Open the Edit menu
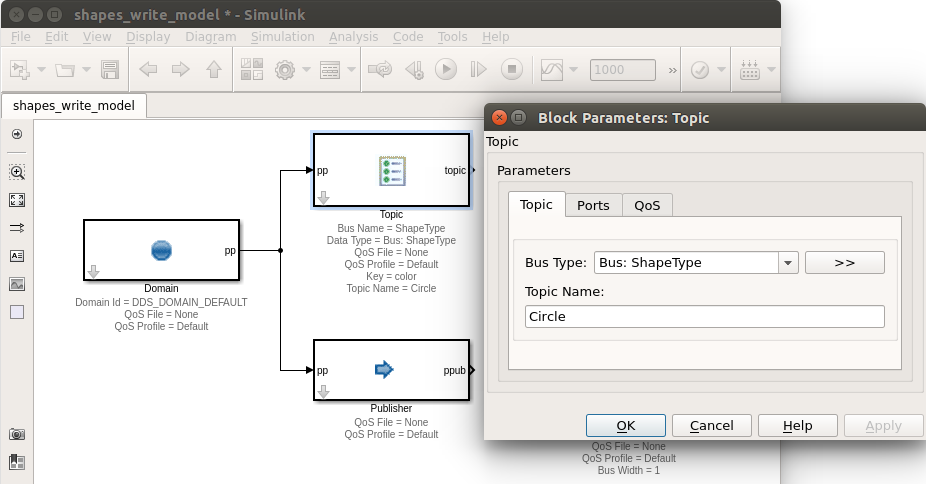Viewport: 926px width, 484px height. [x=57, y=37]
